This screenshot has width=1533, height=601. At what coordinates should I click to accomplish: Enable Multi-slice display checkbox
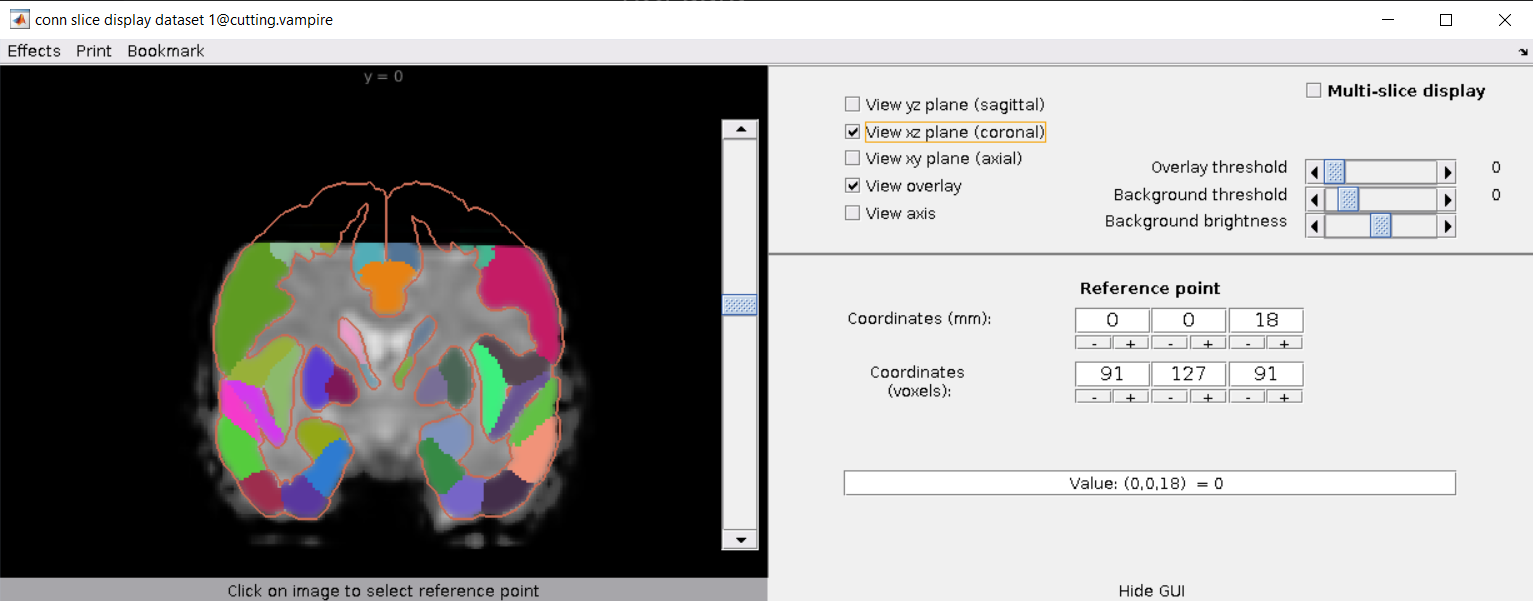(x=1314, y=91)
